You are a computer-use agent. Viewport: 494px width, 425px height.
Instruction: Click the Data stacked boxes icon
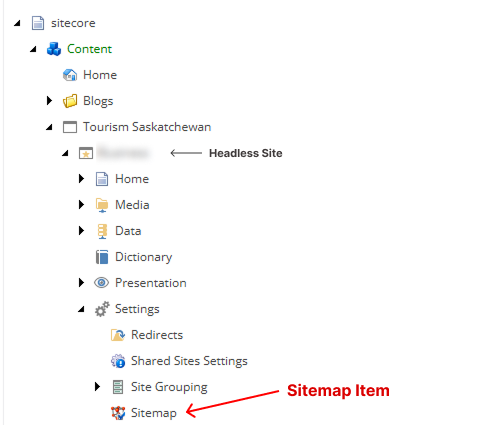point(102,231)
